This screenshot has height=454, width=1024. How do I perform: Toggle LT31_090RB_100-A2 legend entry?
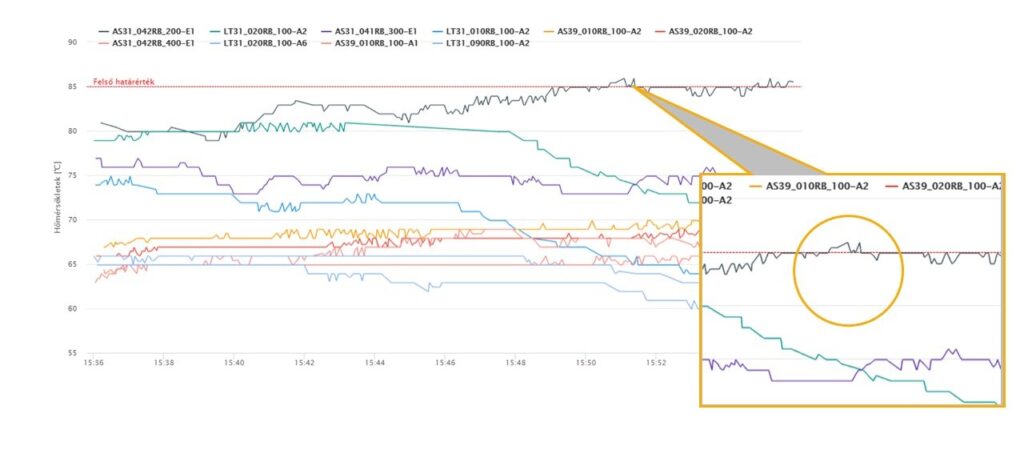coord(480,43)
